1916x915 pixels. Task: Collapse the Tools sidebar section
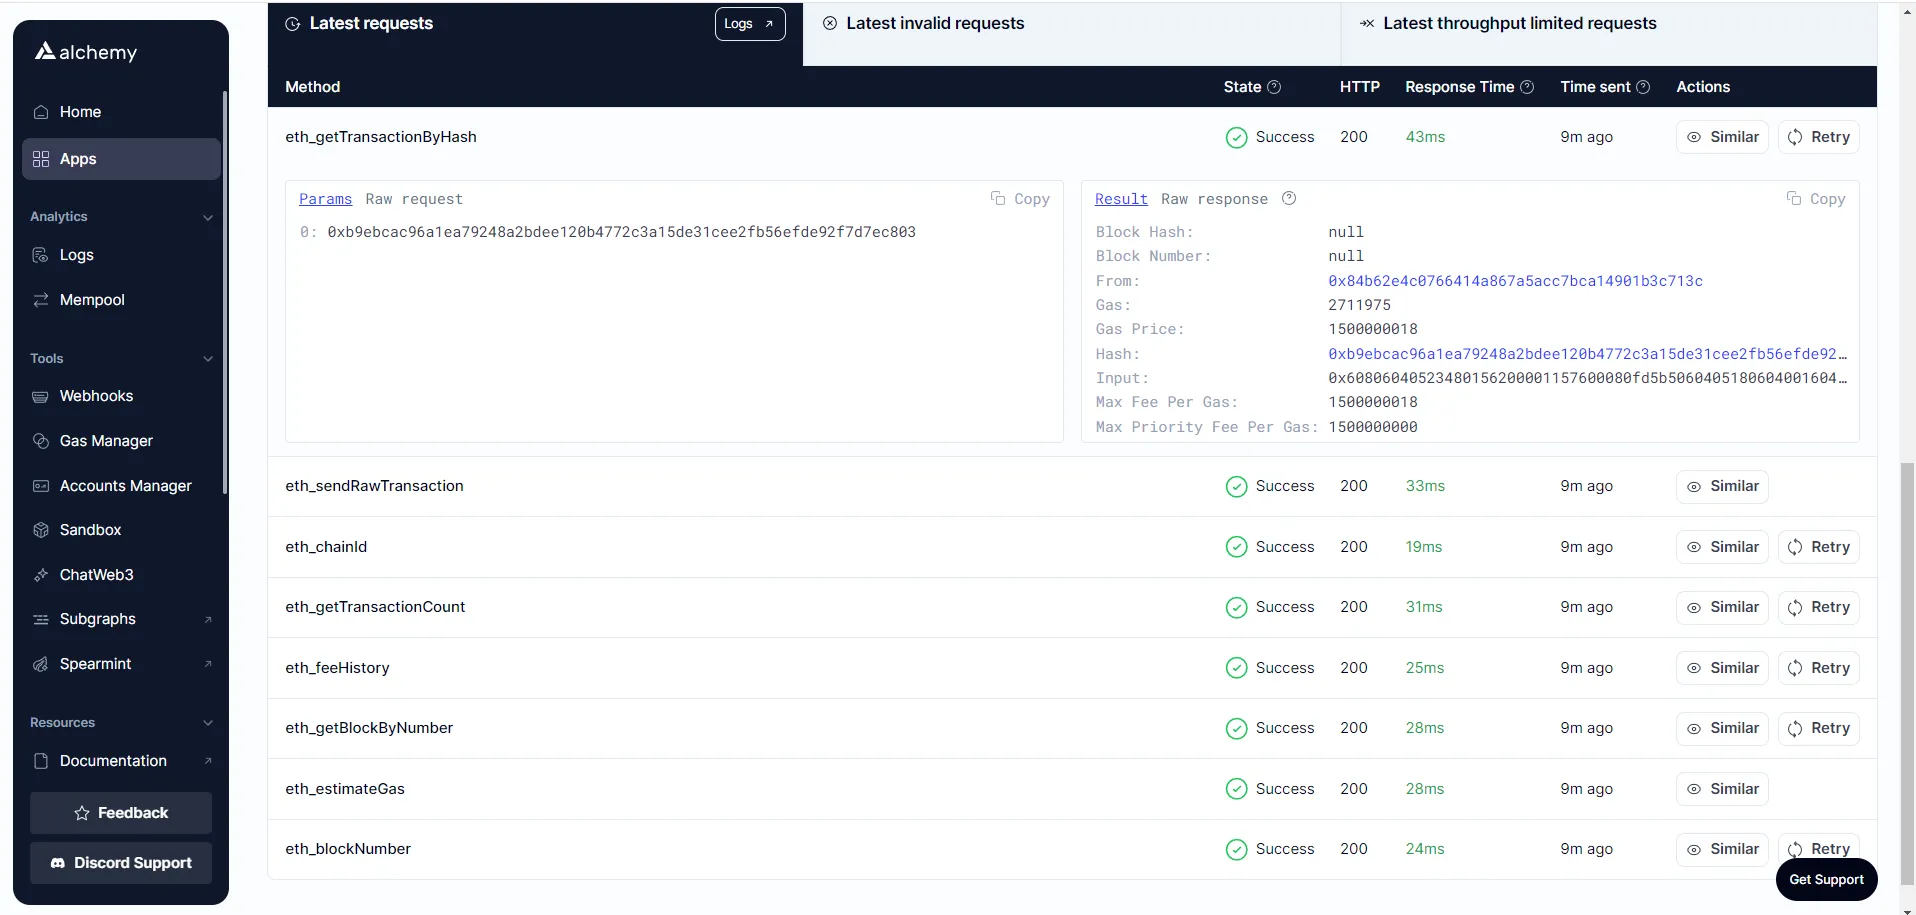[208, 359]
